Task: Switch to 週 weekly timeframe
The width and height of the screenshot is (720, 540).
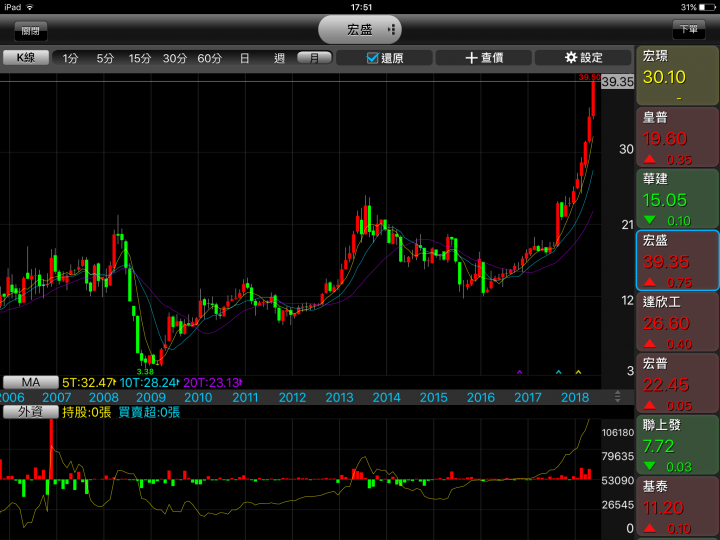Action: pos(279,58)
